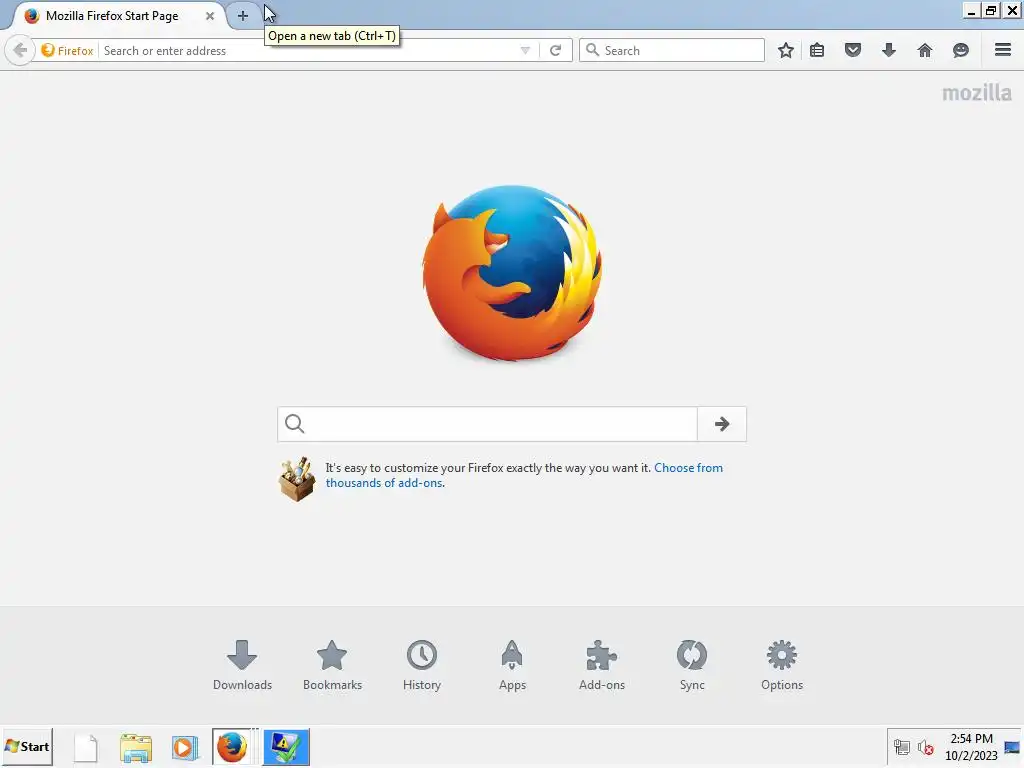Open Sync from the bottom launcher
This screenshot has height=768, width=1024.
pyautogui.click(x=692, y=665)
